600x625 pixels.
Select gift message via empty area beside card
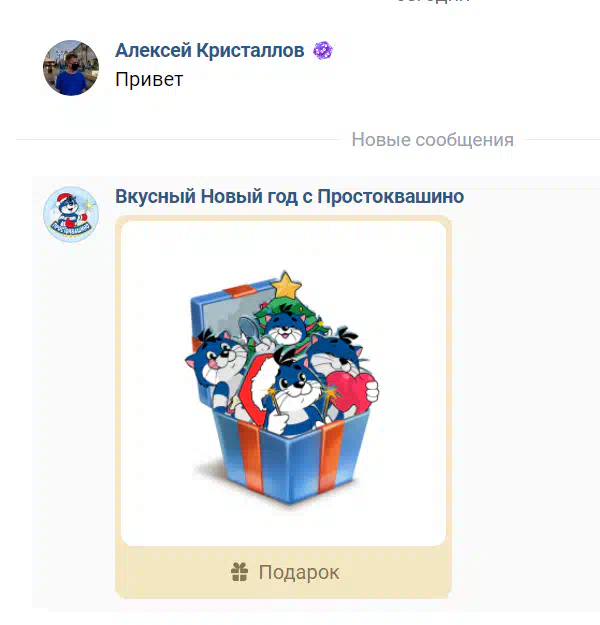click(522, 399)
